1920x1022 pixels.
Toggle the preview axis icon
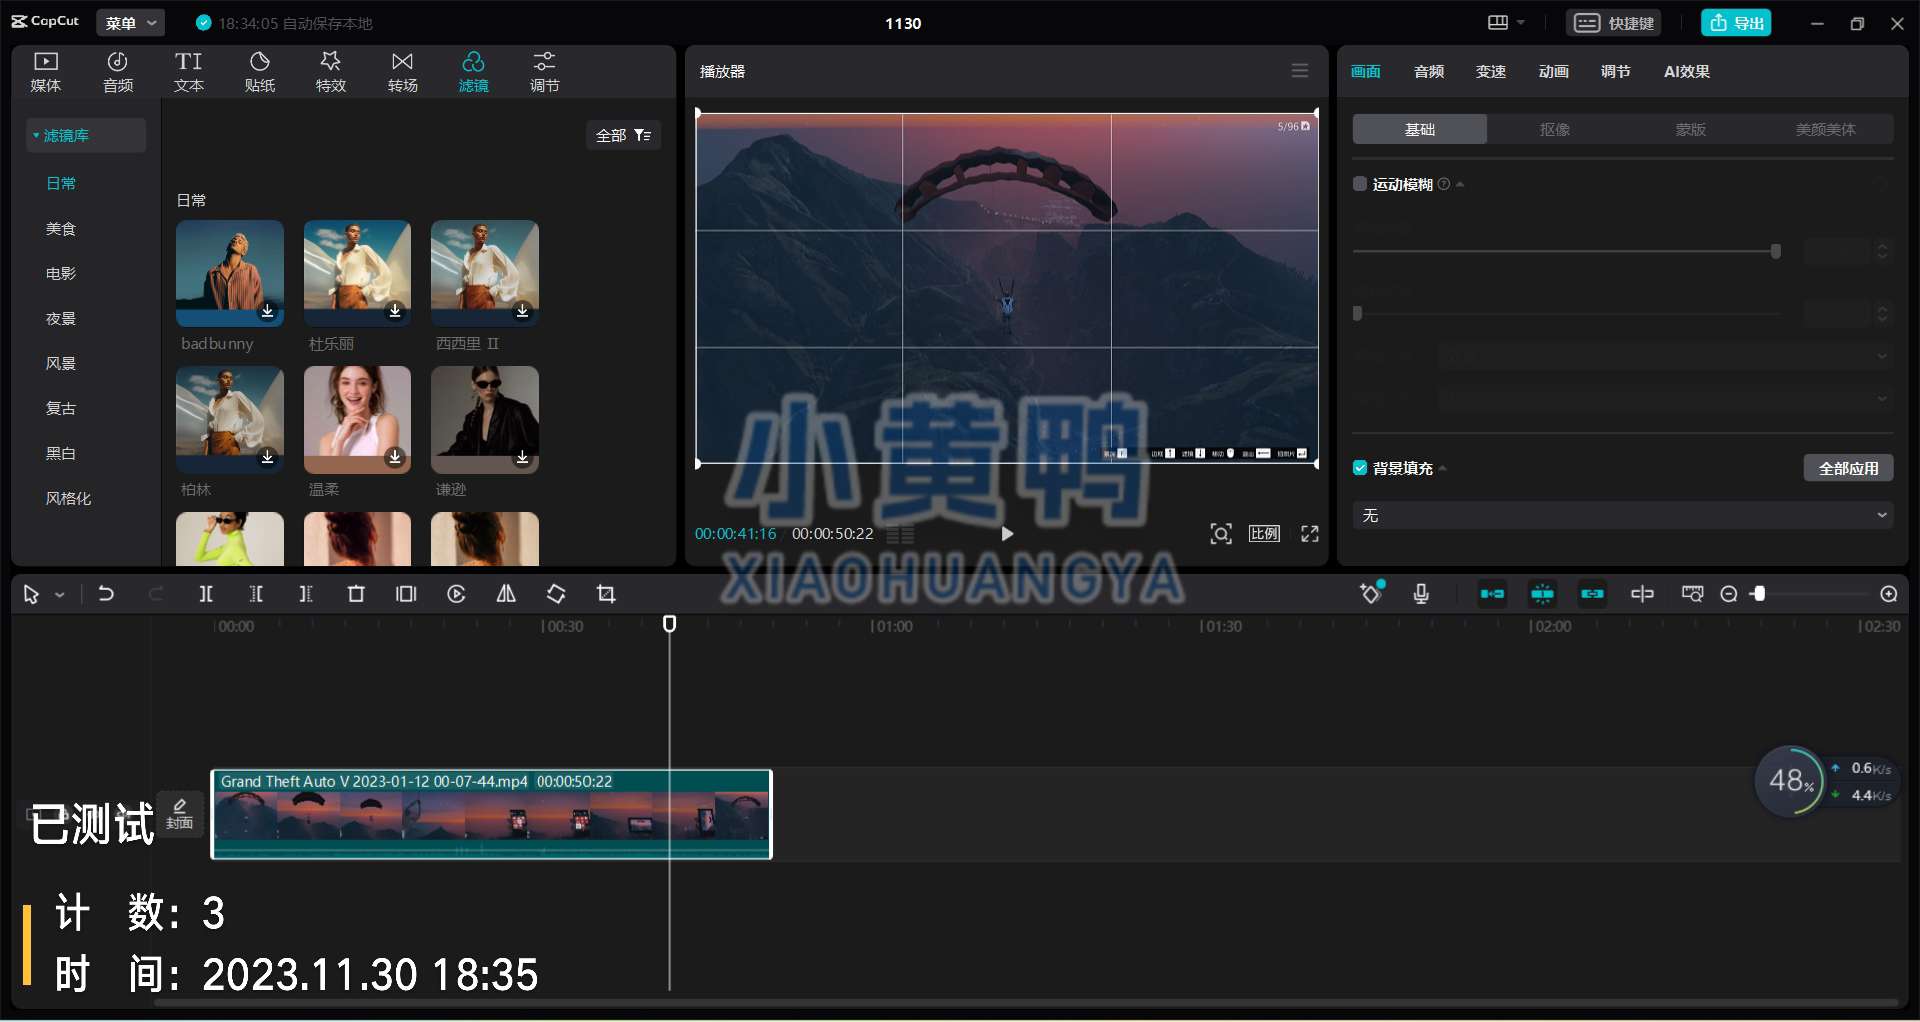pyautogui.click(x=1642, y=594)
